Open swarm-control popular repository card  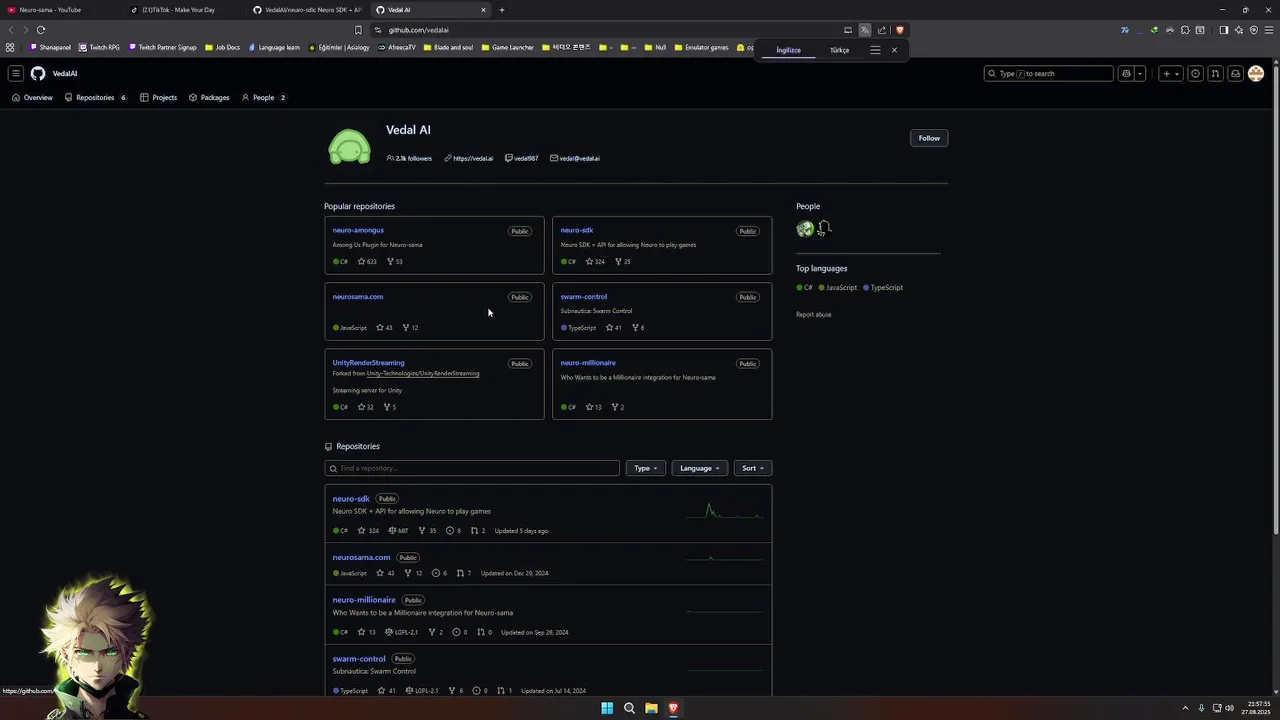coord(584,296)
